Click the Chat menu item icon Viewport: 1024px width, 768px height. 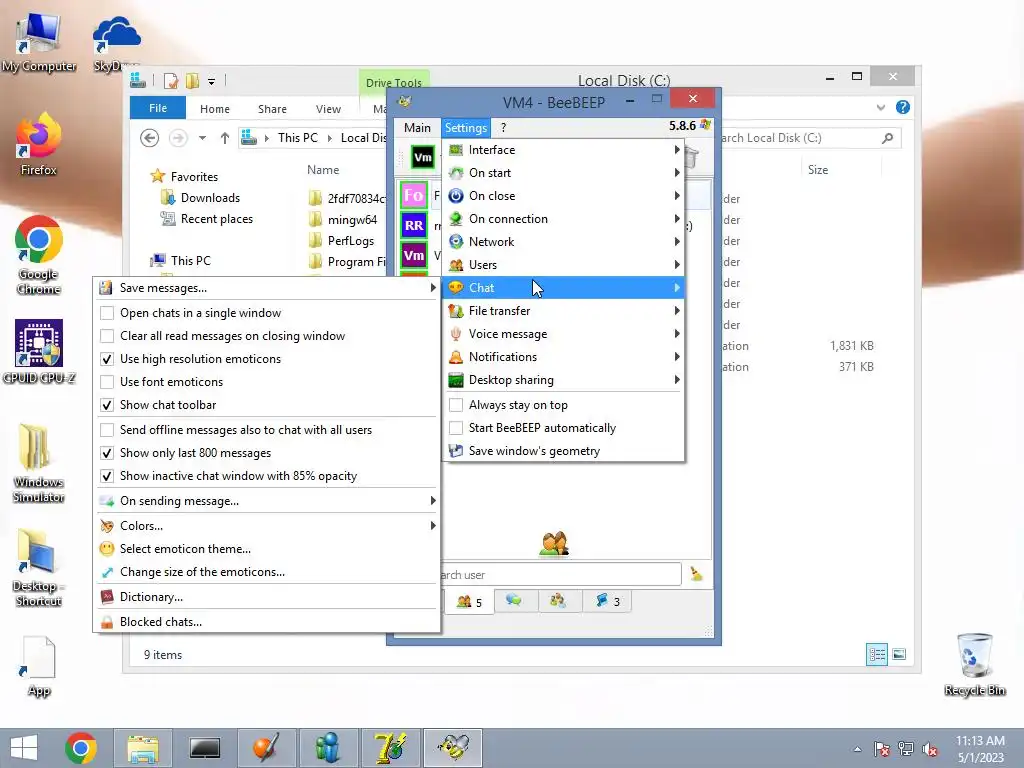tap(456, 287)
